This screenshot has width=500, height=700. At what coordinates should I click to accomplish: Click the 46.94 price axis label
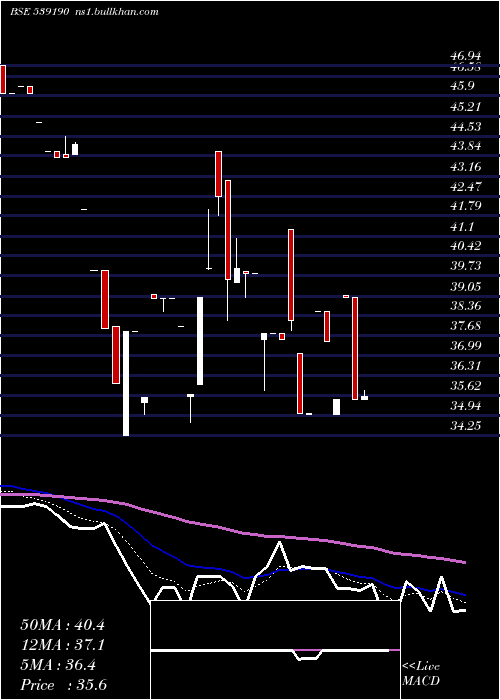(466, 56)
